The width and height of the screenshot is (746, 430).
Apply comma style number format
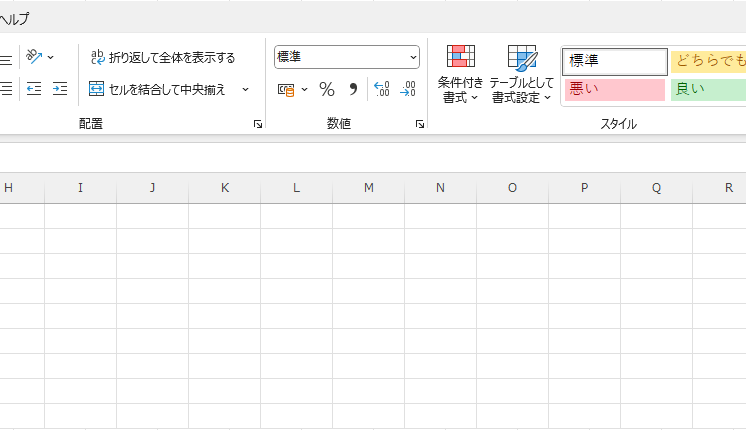352,89
